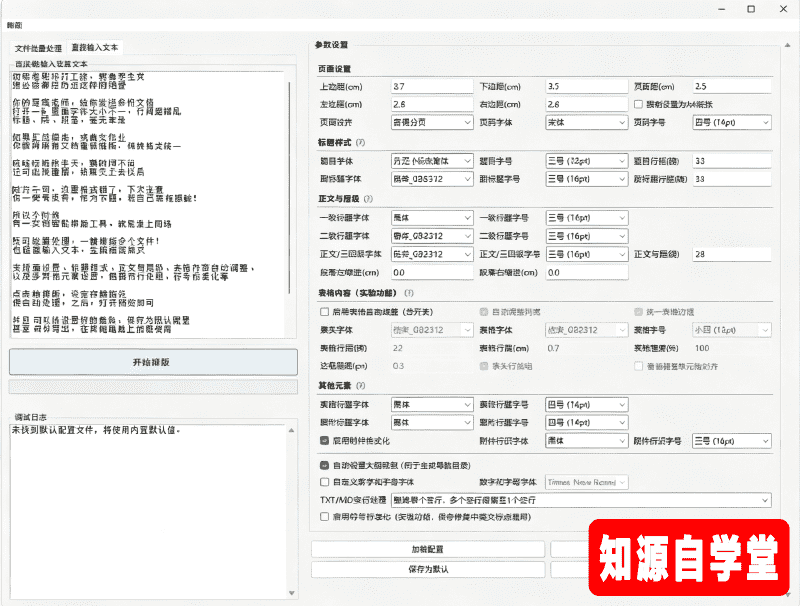Screen dimensions: 800x606
Task: Toggle the 自动调整列宽 checkbox
Action: coord(484,312)
